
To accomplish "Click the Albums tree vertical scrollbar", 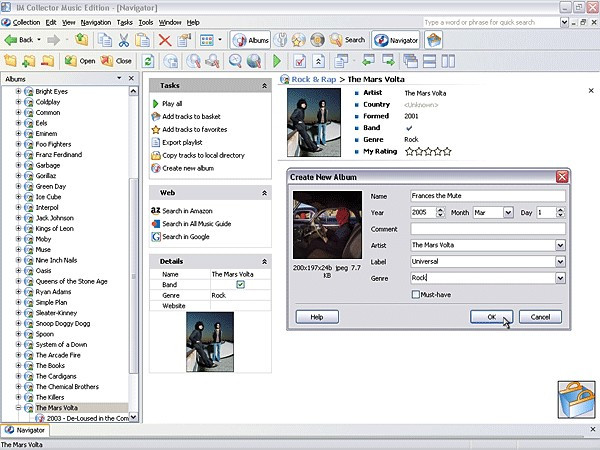I will click(x=133, y=276).
